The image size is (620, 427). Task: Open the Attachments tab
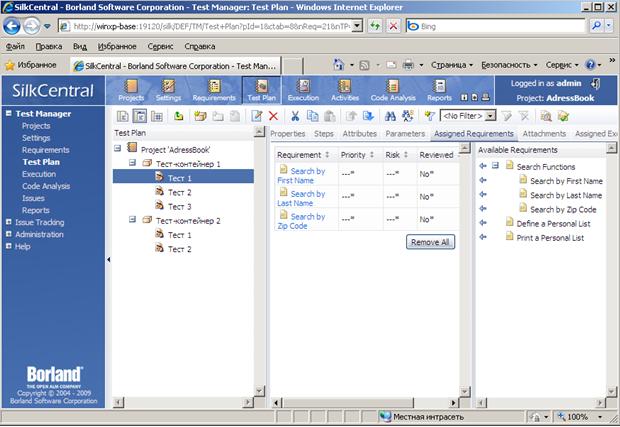coord(544,134)
